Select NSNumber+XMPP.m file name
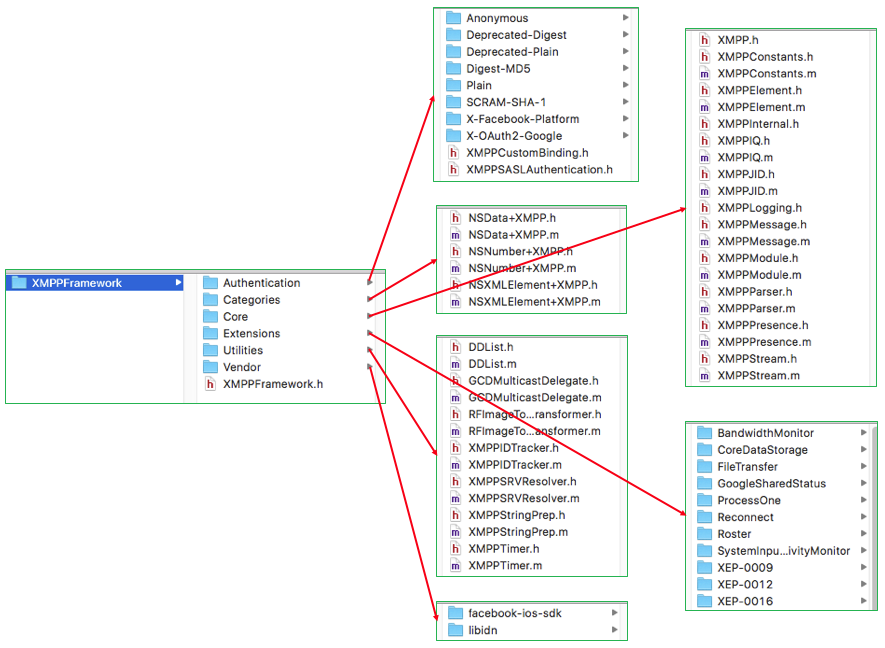Image resolution: width=885 pixels, height=648 pixels. point(522,268)
